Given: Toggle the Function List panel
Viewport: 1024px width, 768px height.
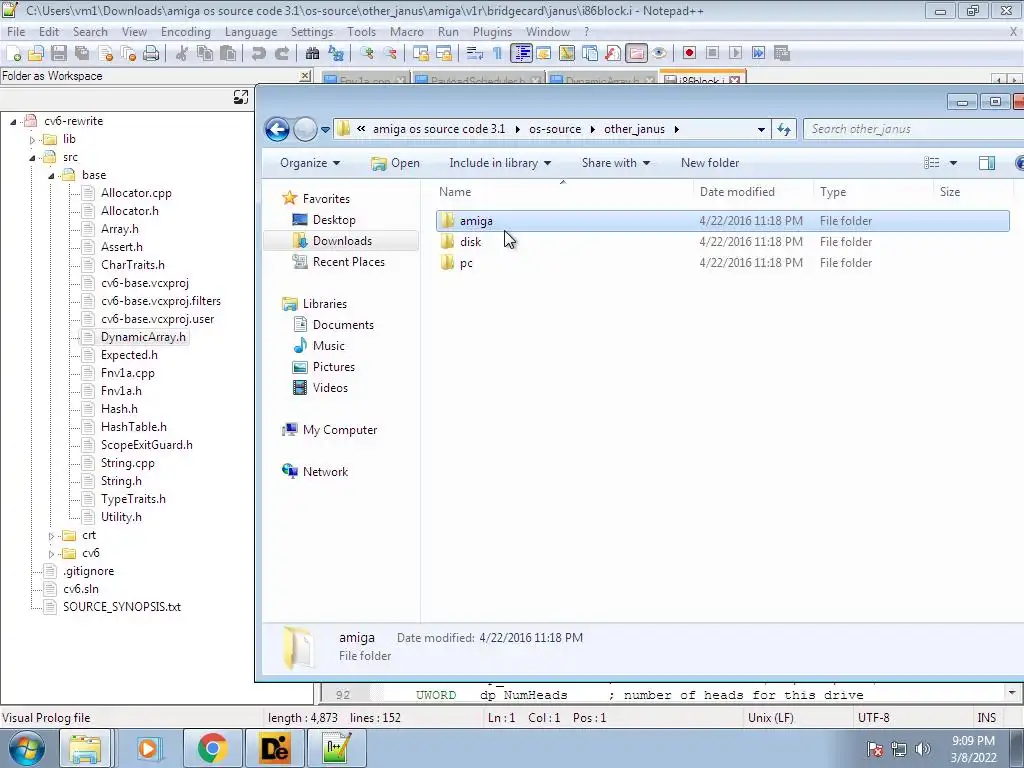Looking at the screenshot, I should point(613,54).
